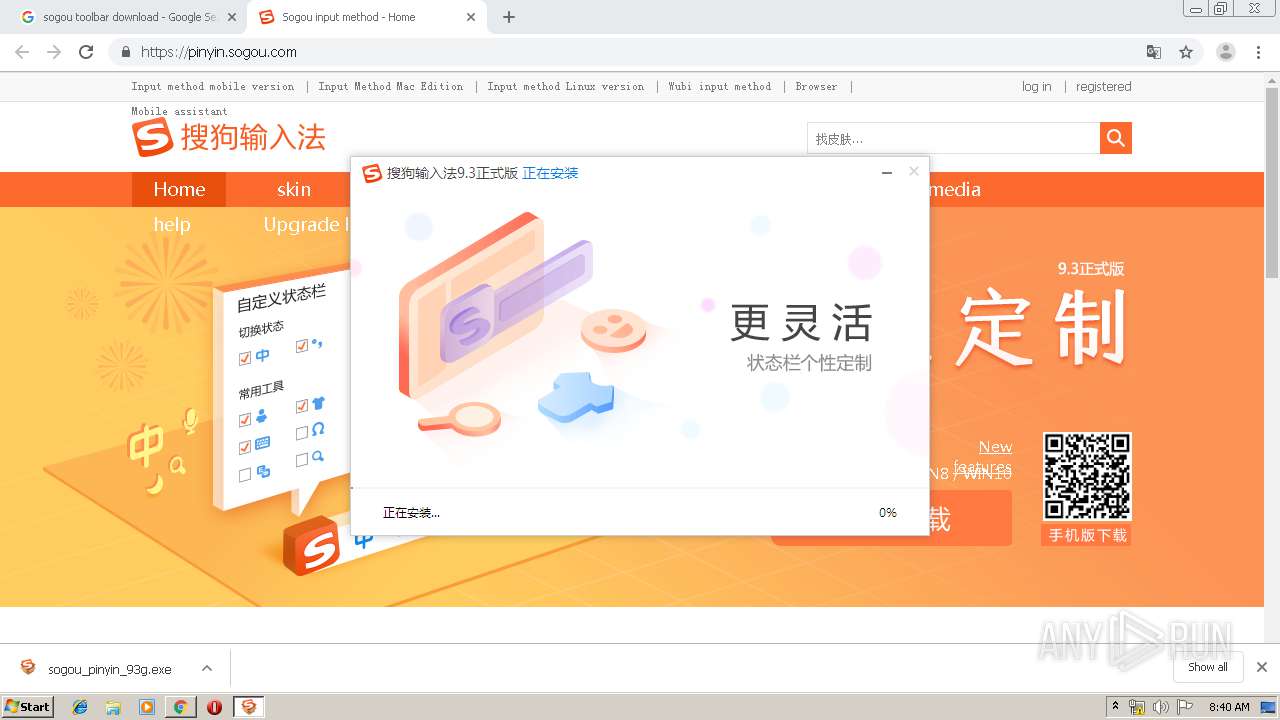
Task: Open the media navigation item
Action: (954, 189)
